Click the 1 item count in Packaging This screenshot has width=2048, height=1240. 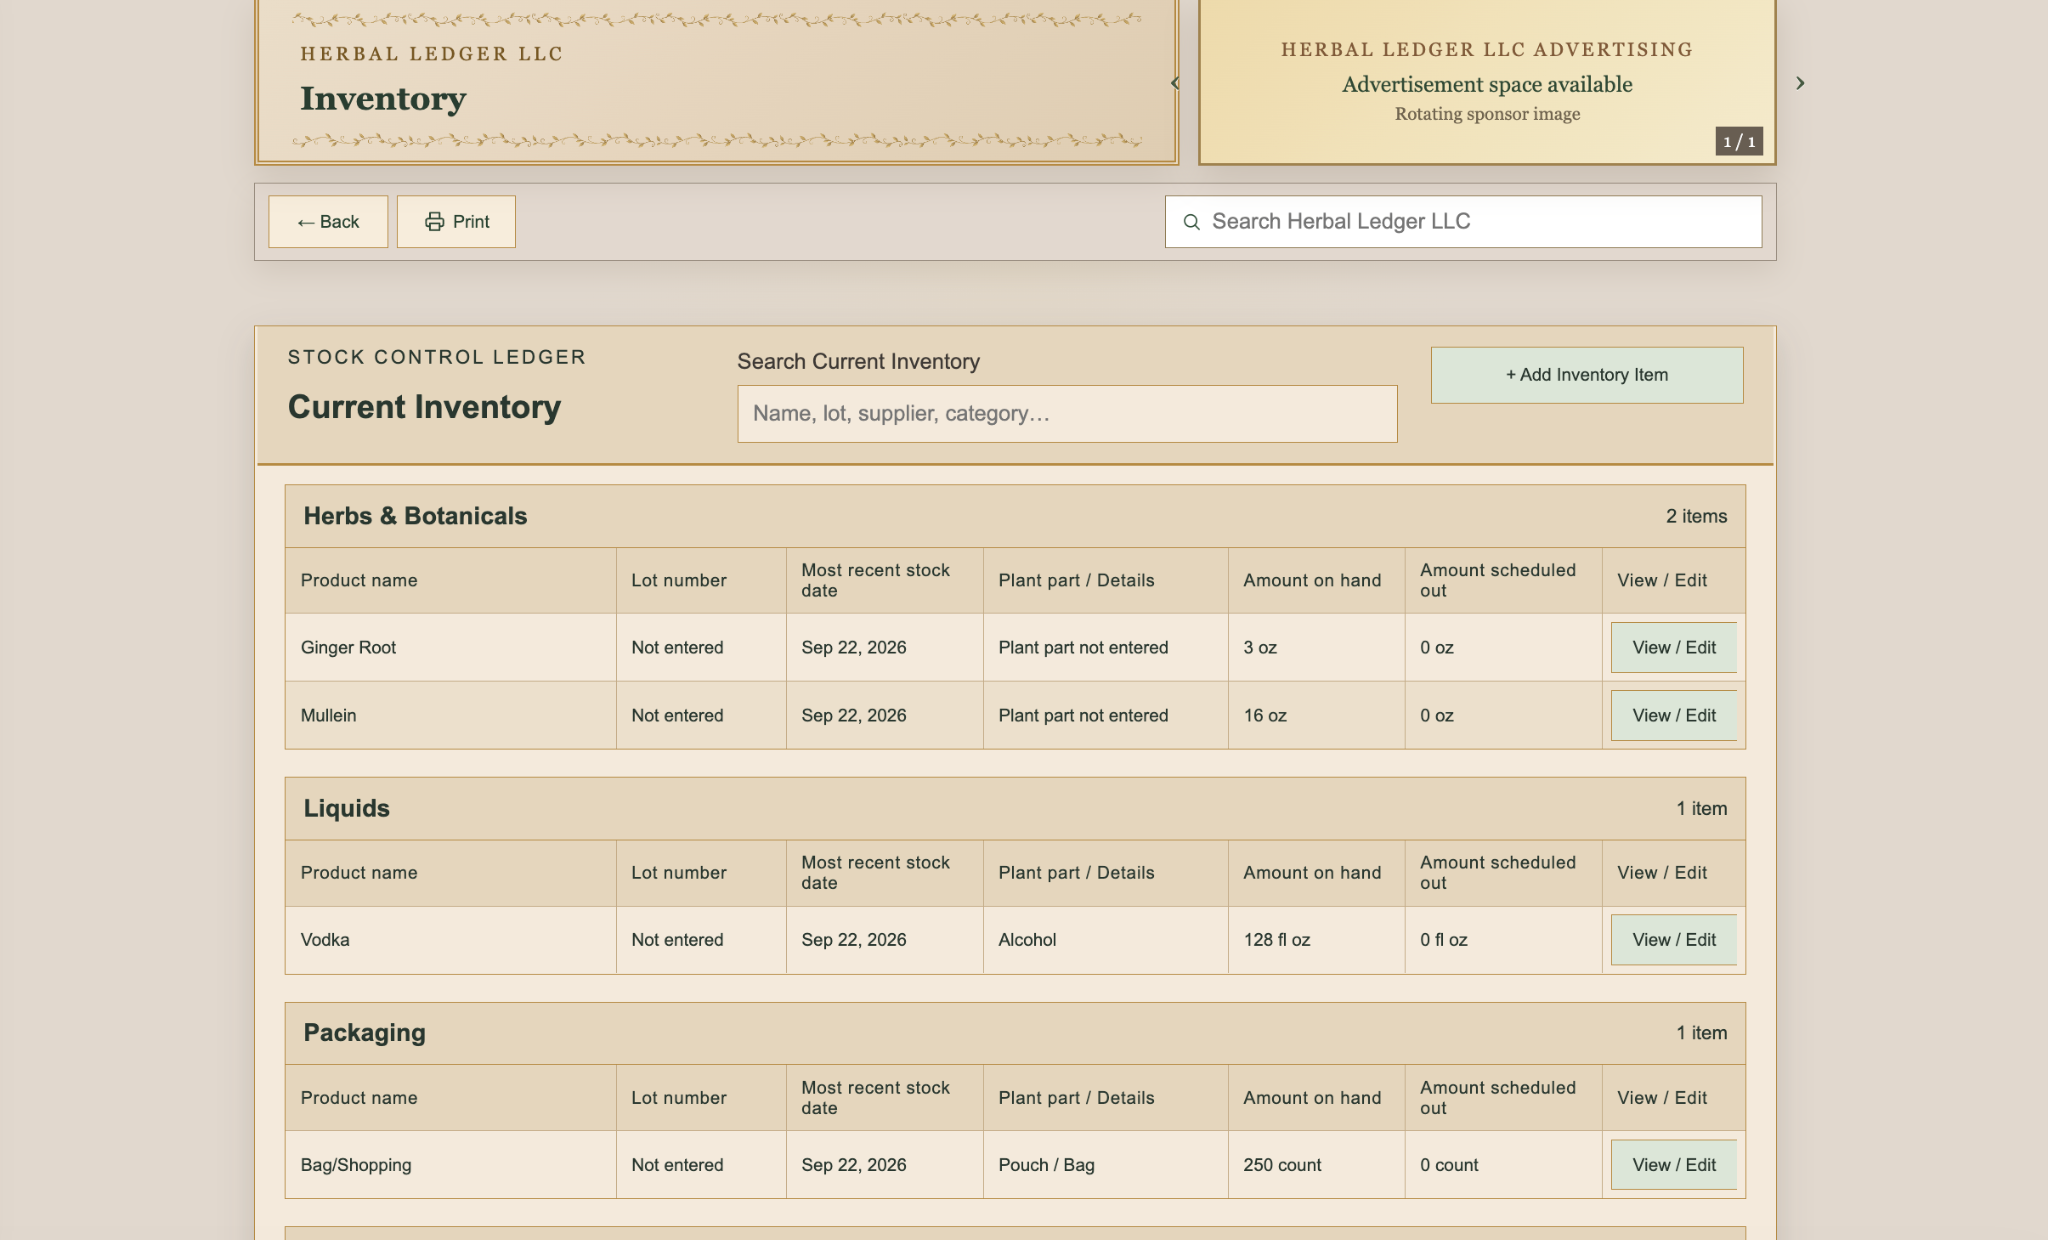tap(1702, 1033)
